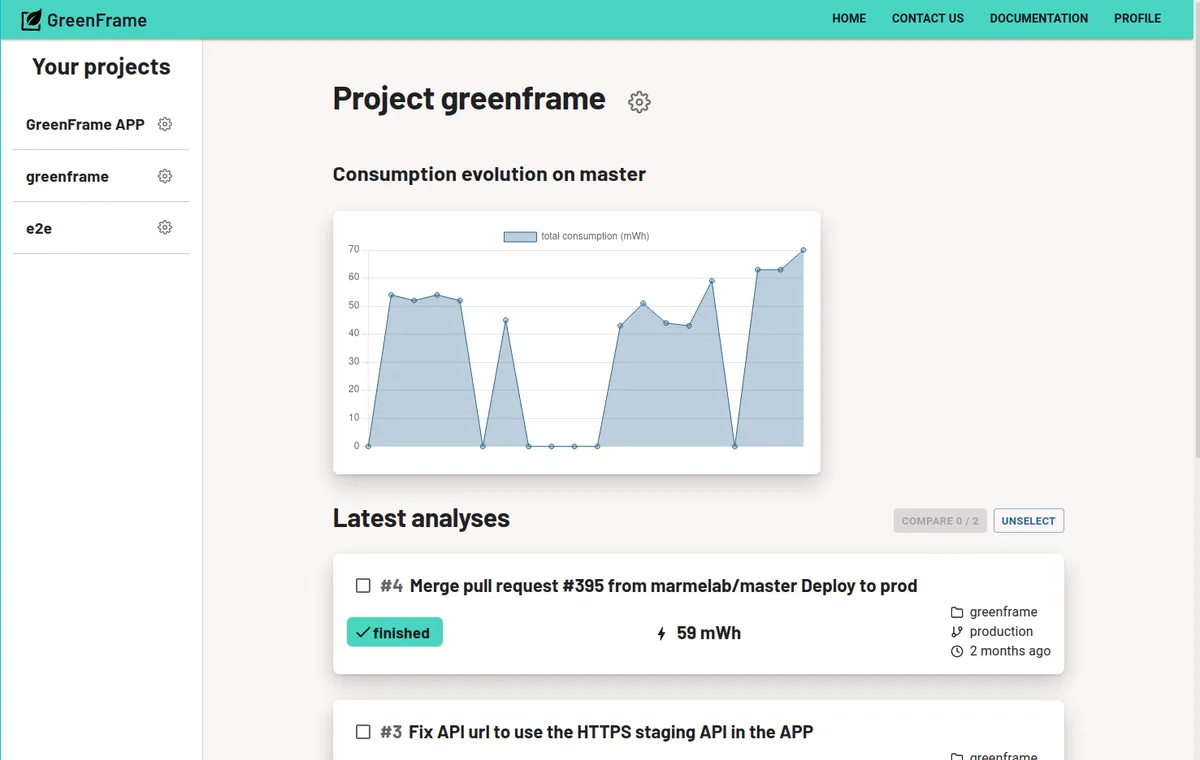Go to the Home navigation item
This screenshot has height=760, width=1200.
click(848, 18)
